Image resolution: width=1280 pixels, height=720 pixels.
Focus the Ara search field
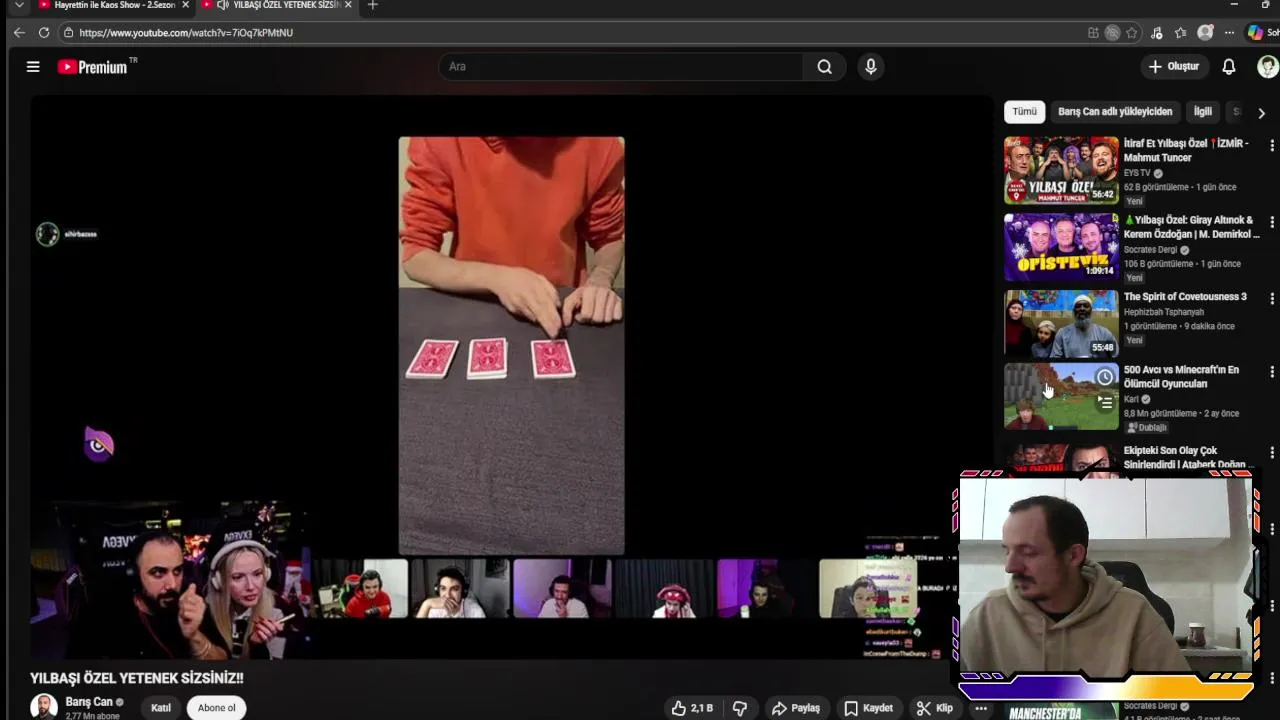click(620, 67)
